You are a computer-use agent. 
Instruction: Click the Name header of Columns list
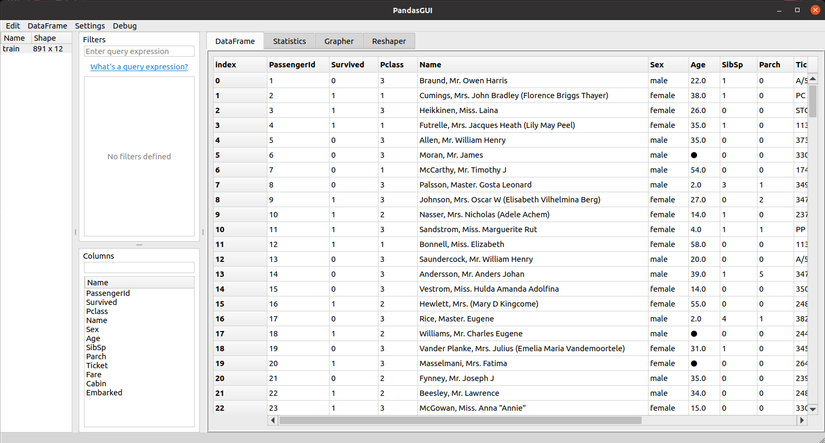139,283
